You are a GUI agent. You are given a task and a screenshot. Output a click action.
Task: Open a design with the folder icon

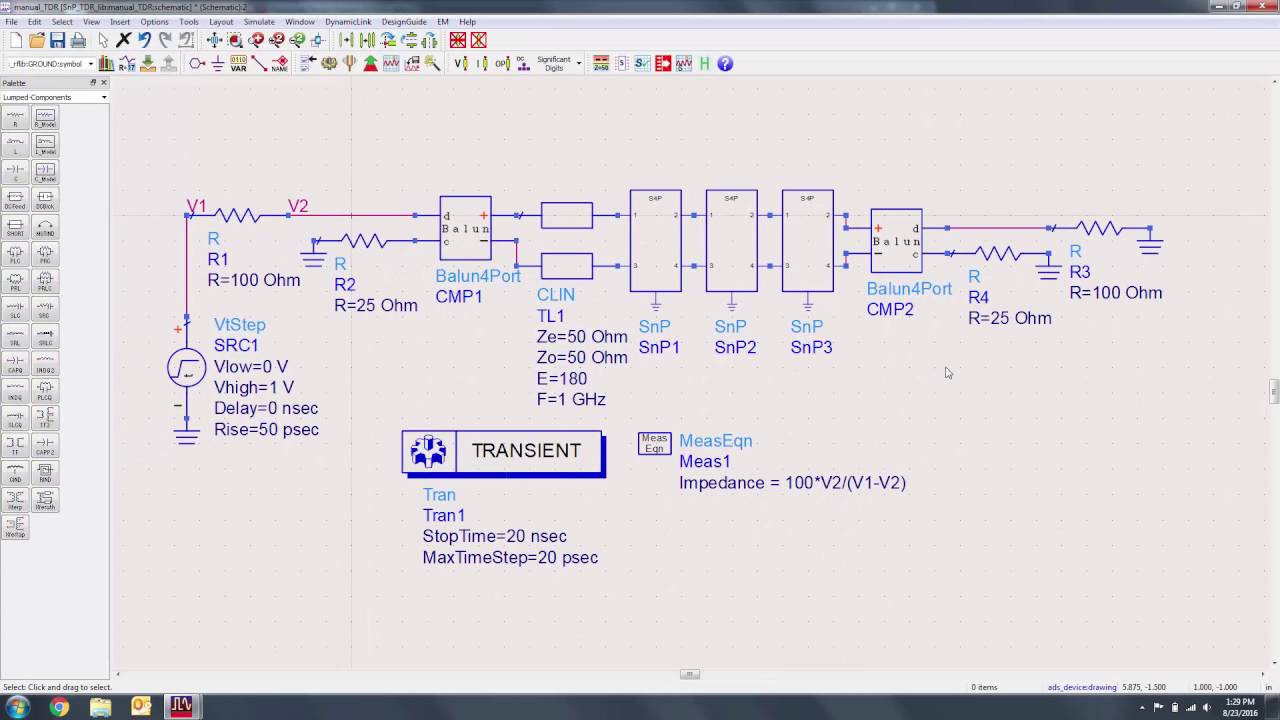[37, 40]
